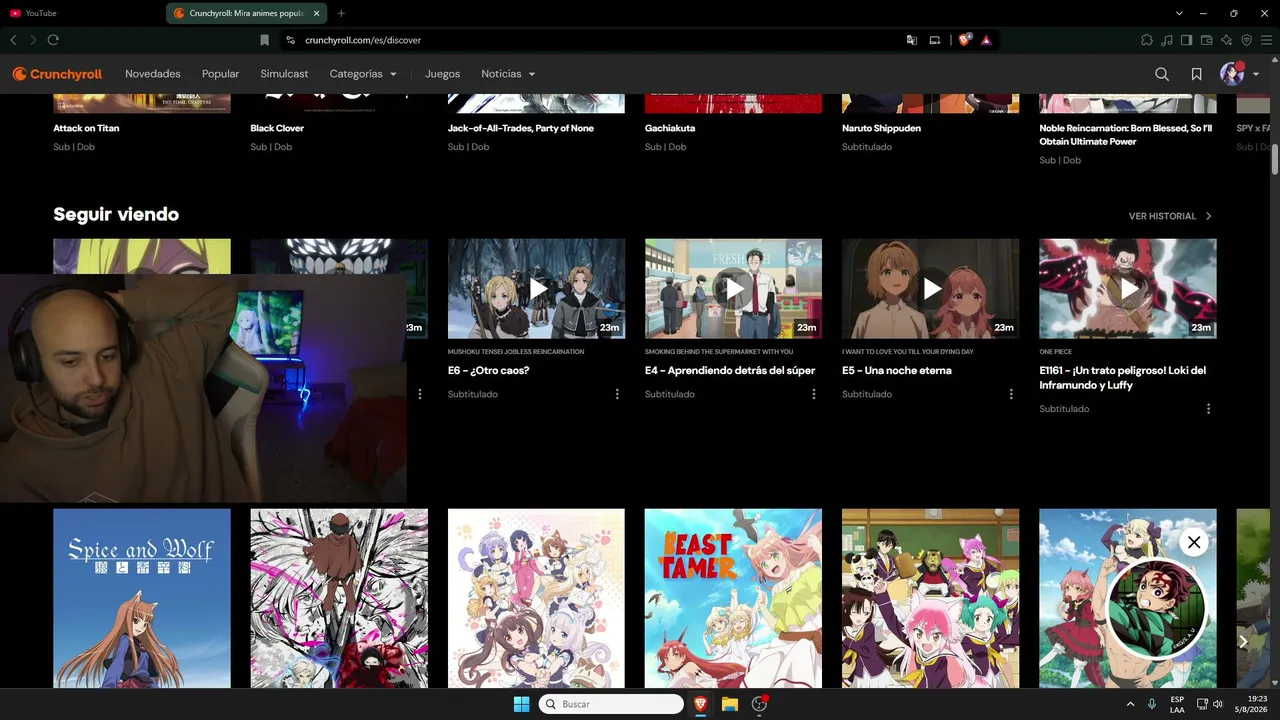
Task: Play Smoking Behind the Supermarket E4
Action: tap(733, 288)
